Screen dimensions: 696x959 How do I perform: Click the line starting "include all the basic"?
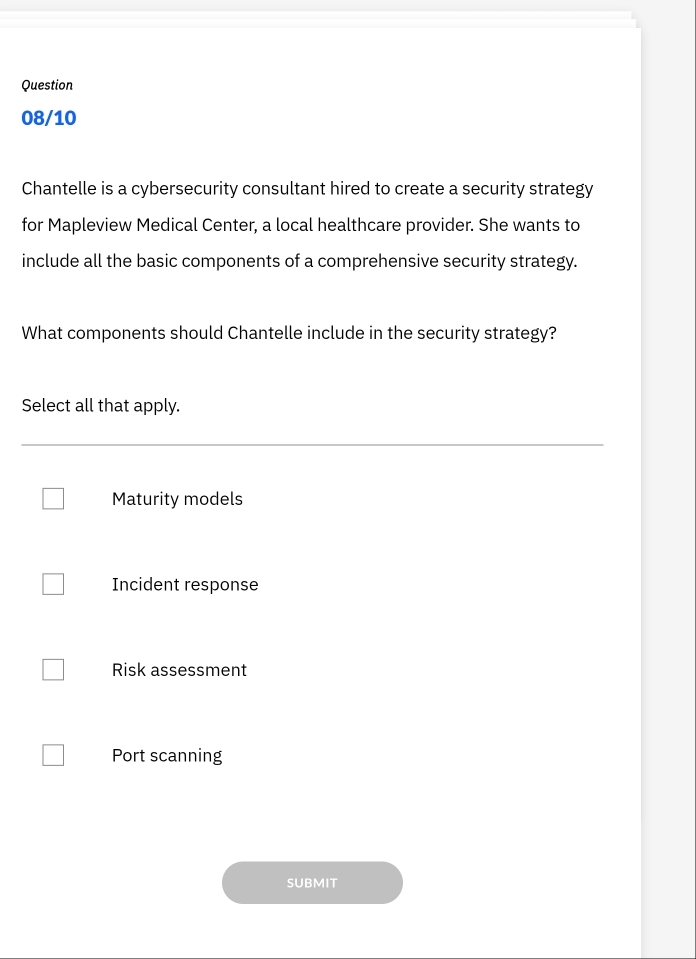(x=299, y=262)
